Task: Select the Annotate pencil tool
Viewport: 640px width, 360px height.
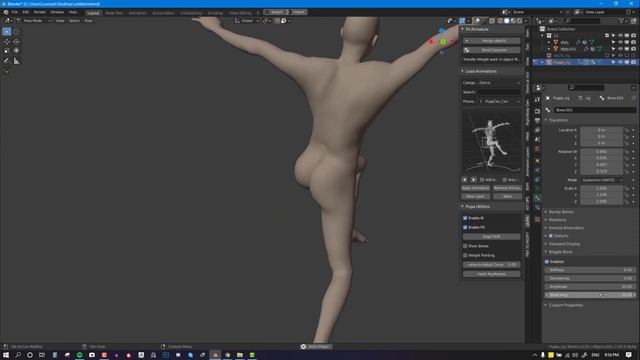Action: 7,61
